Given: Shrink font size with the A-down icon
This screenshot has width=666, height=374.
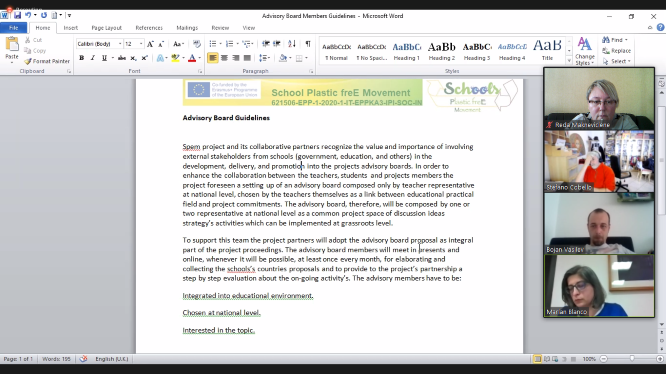Looking at the screenshot, I should tap(161, 44).
